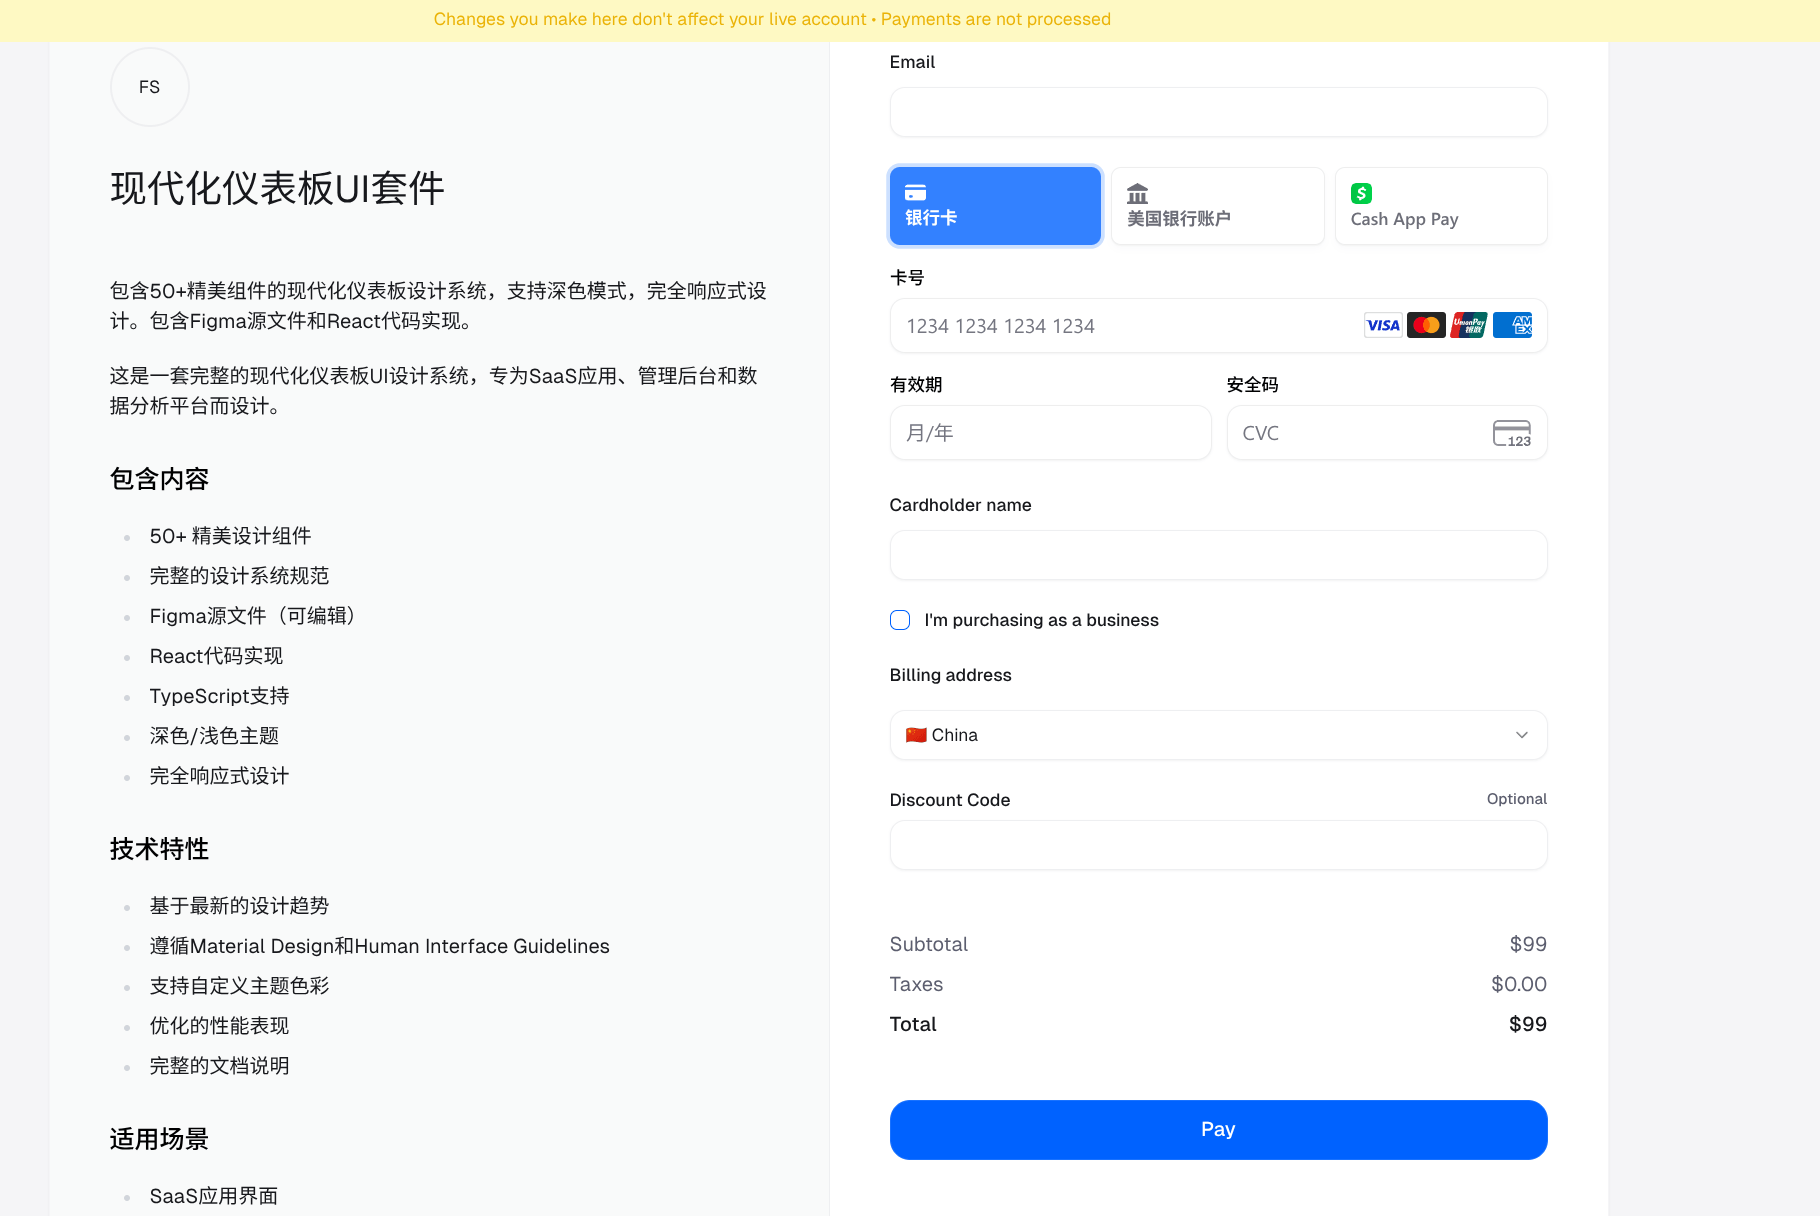Focus the Email input field
Viewport: 1820px width, 1216px height.
1217,112
